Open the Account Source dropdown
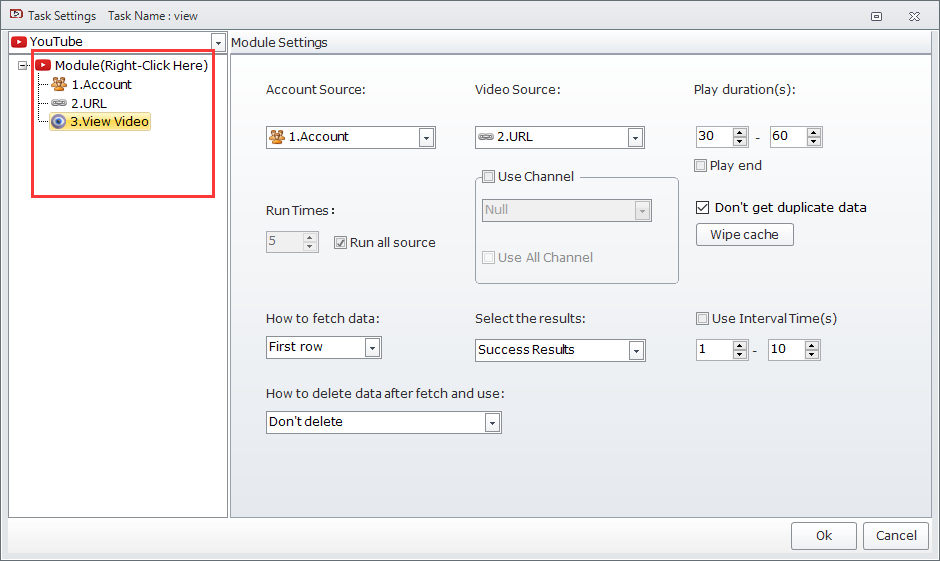Viewport: 940px width, 561px height. pos(426,138)
